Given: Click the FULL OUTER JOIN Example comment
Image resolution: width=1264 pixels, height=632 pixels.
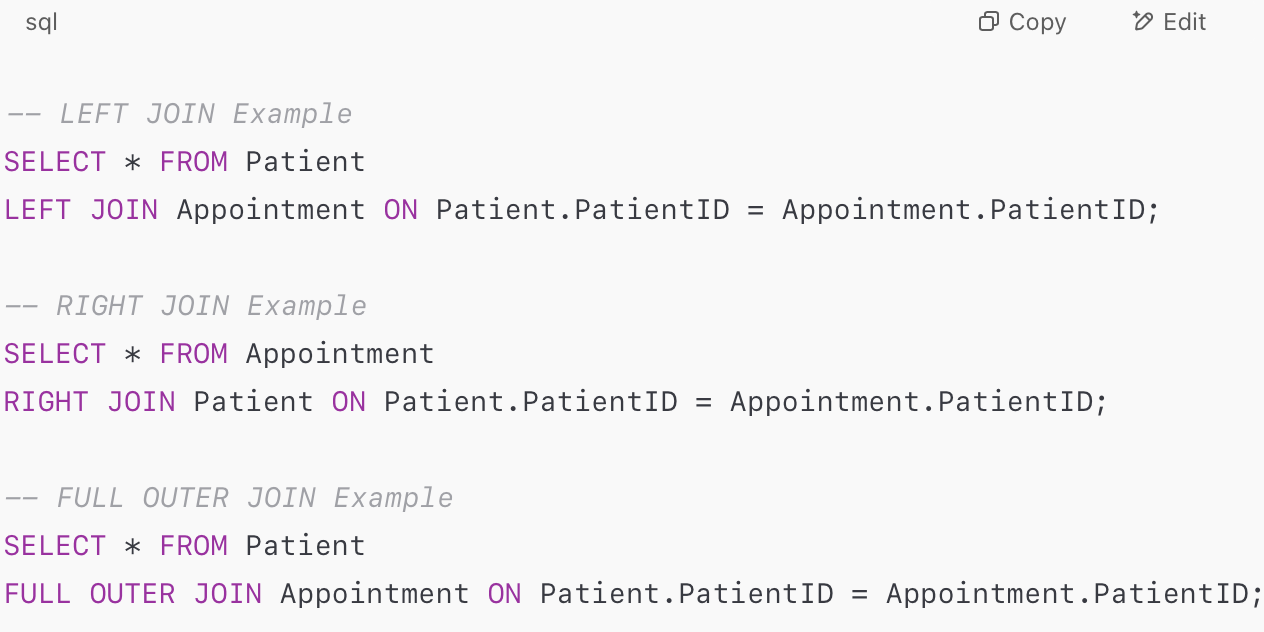Looking at the screenshot, I should (228, 498).
